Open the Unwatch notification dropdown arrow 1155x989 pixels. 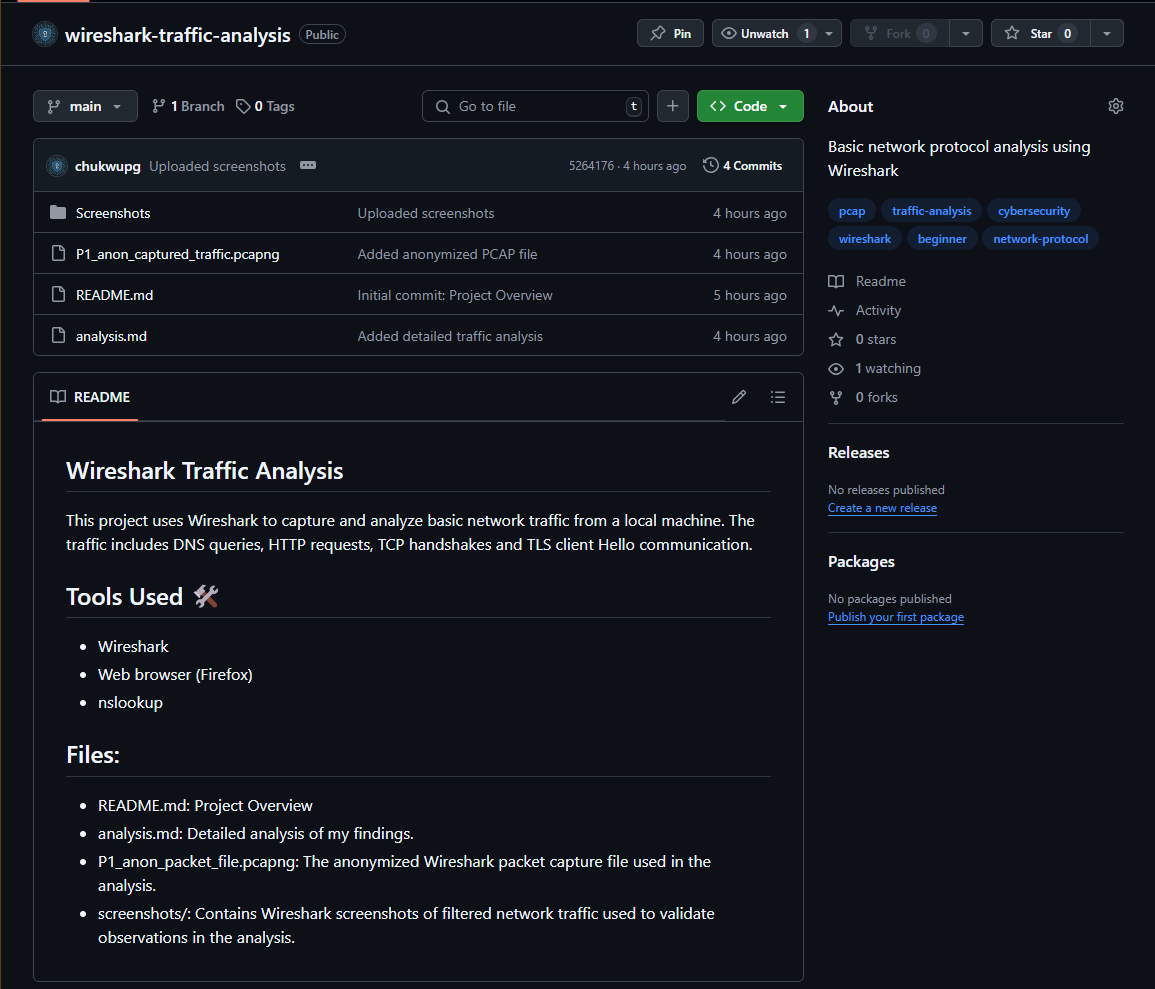829,34
